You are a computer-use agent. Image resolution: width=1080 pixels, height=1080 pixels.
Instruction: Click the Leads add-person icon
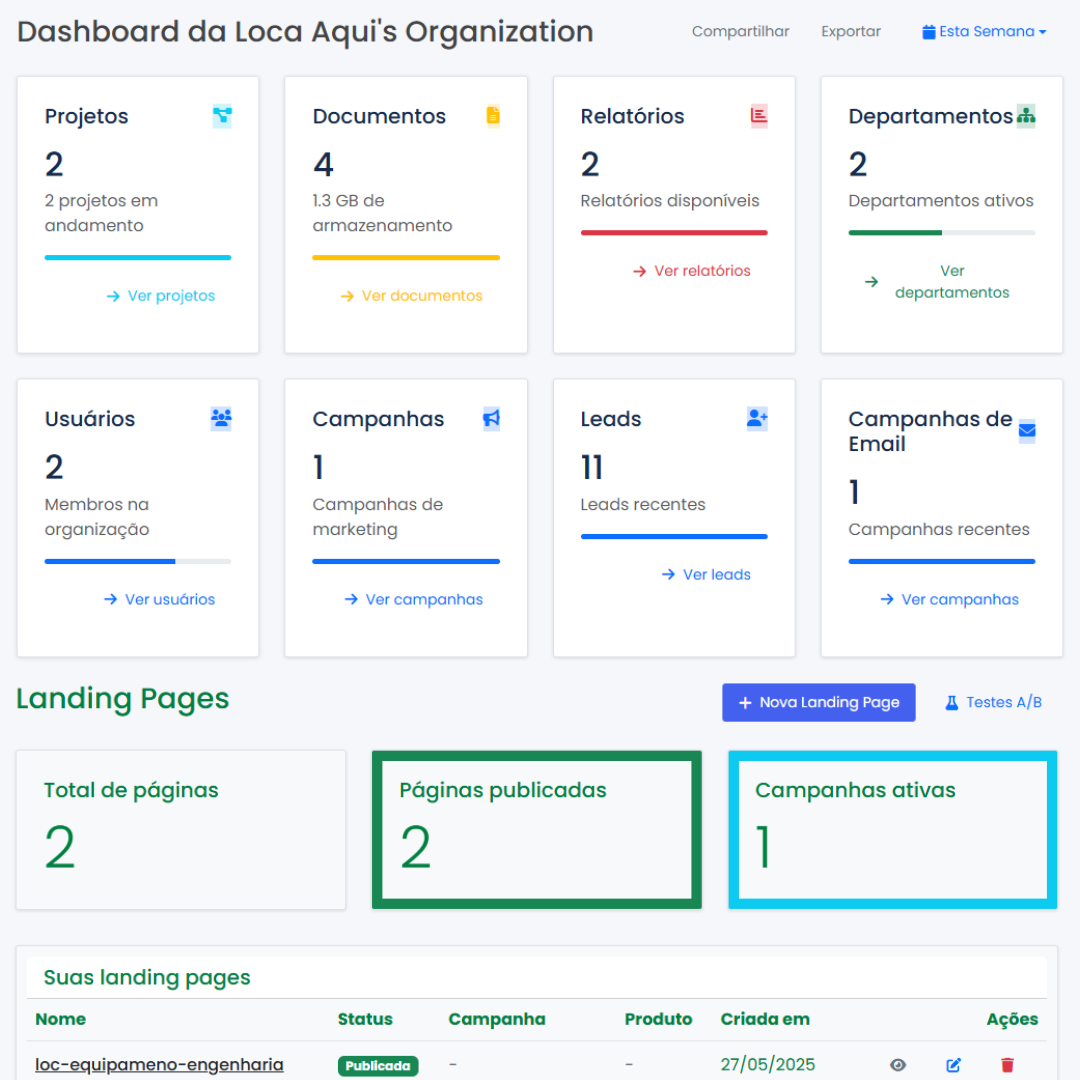point(757,418)
